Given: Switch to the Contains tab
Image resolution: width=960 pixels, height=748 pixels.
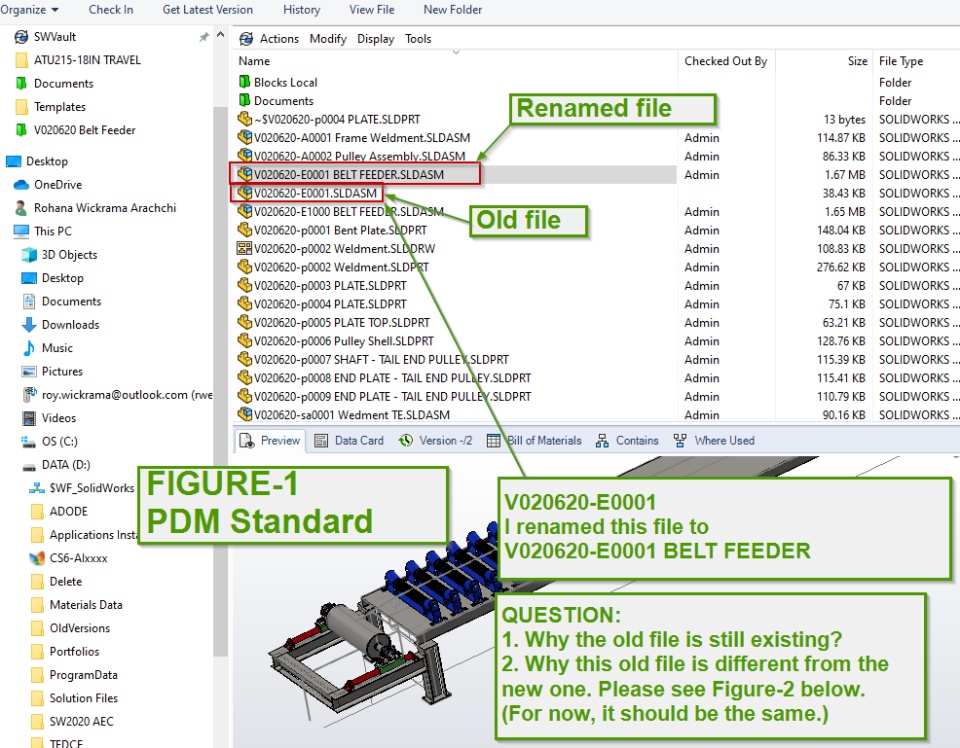Looking at the screenshot, I should point(627,441).
